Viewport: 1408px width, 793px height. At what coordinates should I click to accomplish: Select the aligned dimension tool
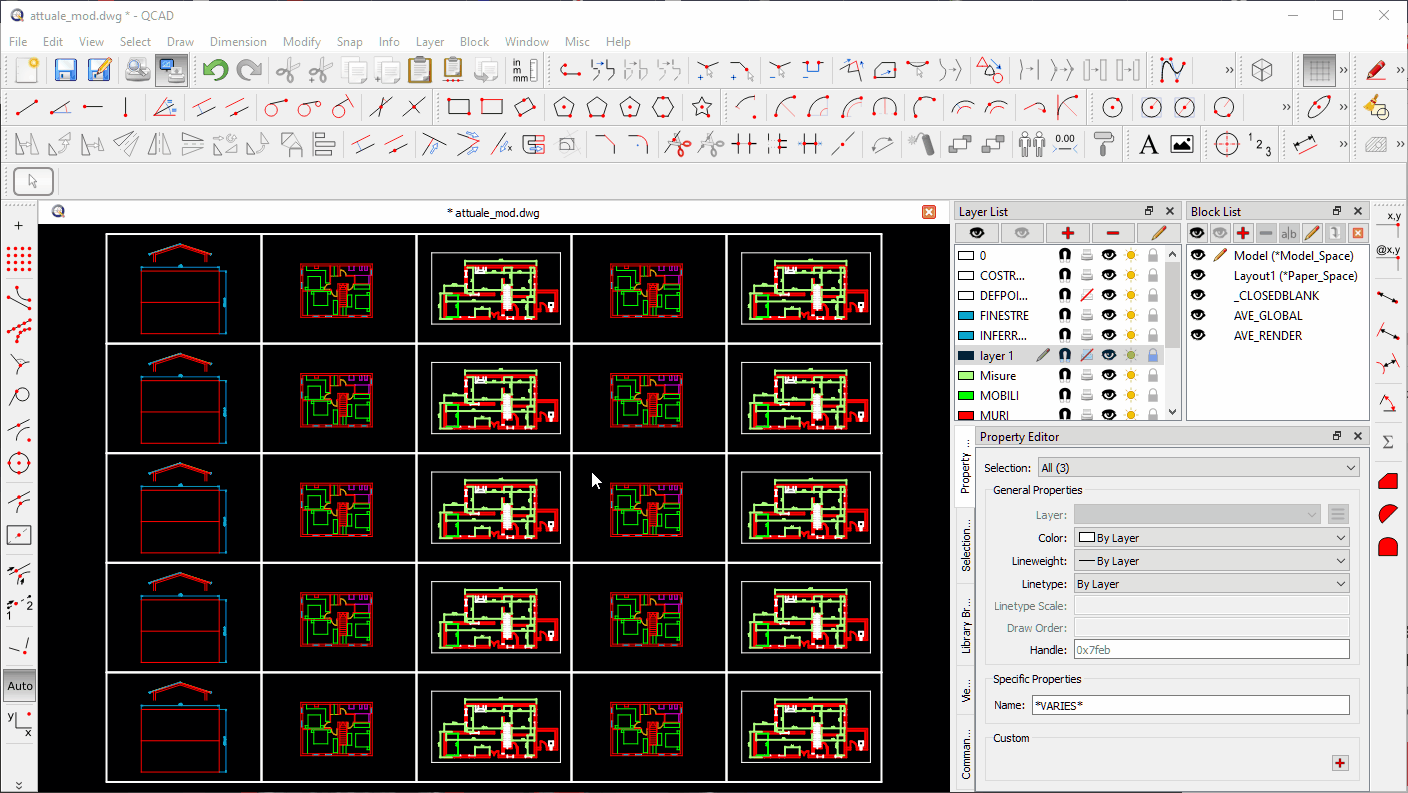[1304, 145]
